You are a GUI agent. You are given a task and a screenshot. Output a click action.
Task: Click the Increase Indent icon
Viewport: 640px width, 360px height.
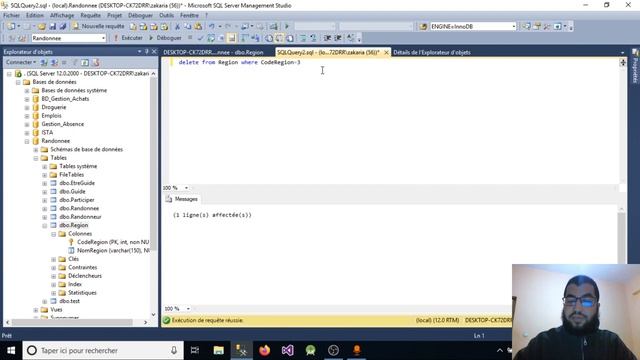point(338,38)
